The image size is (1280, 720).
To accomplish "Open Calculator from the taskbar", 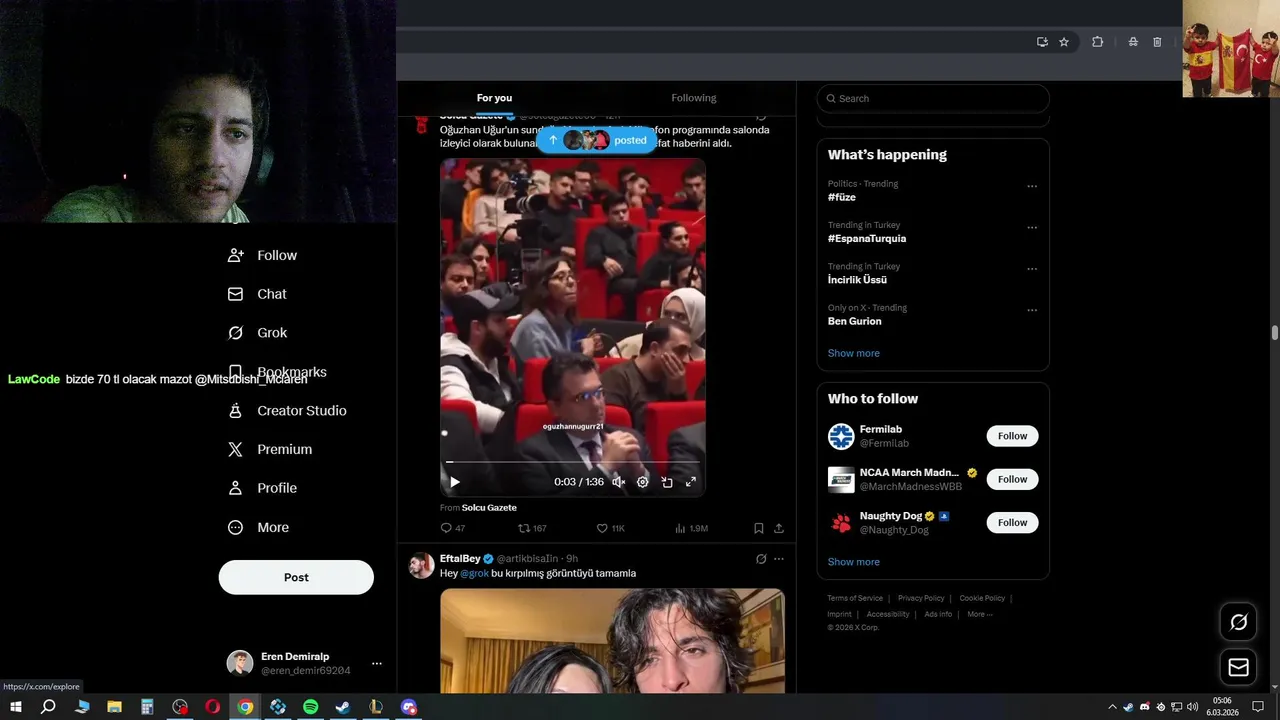I will (147, 707).
